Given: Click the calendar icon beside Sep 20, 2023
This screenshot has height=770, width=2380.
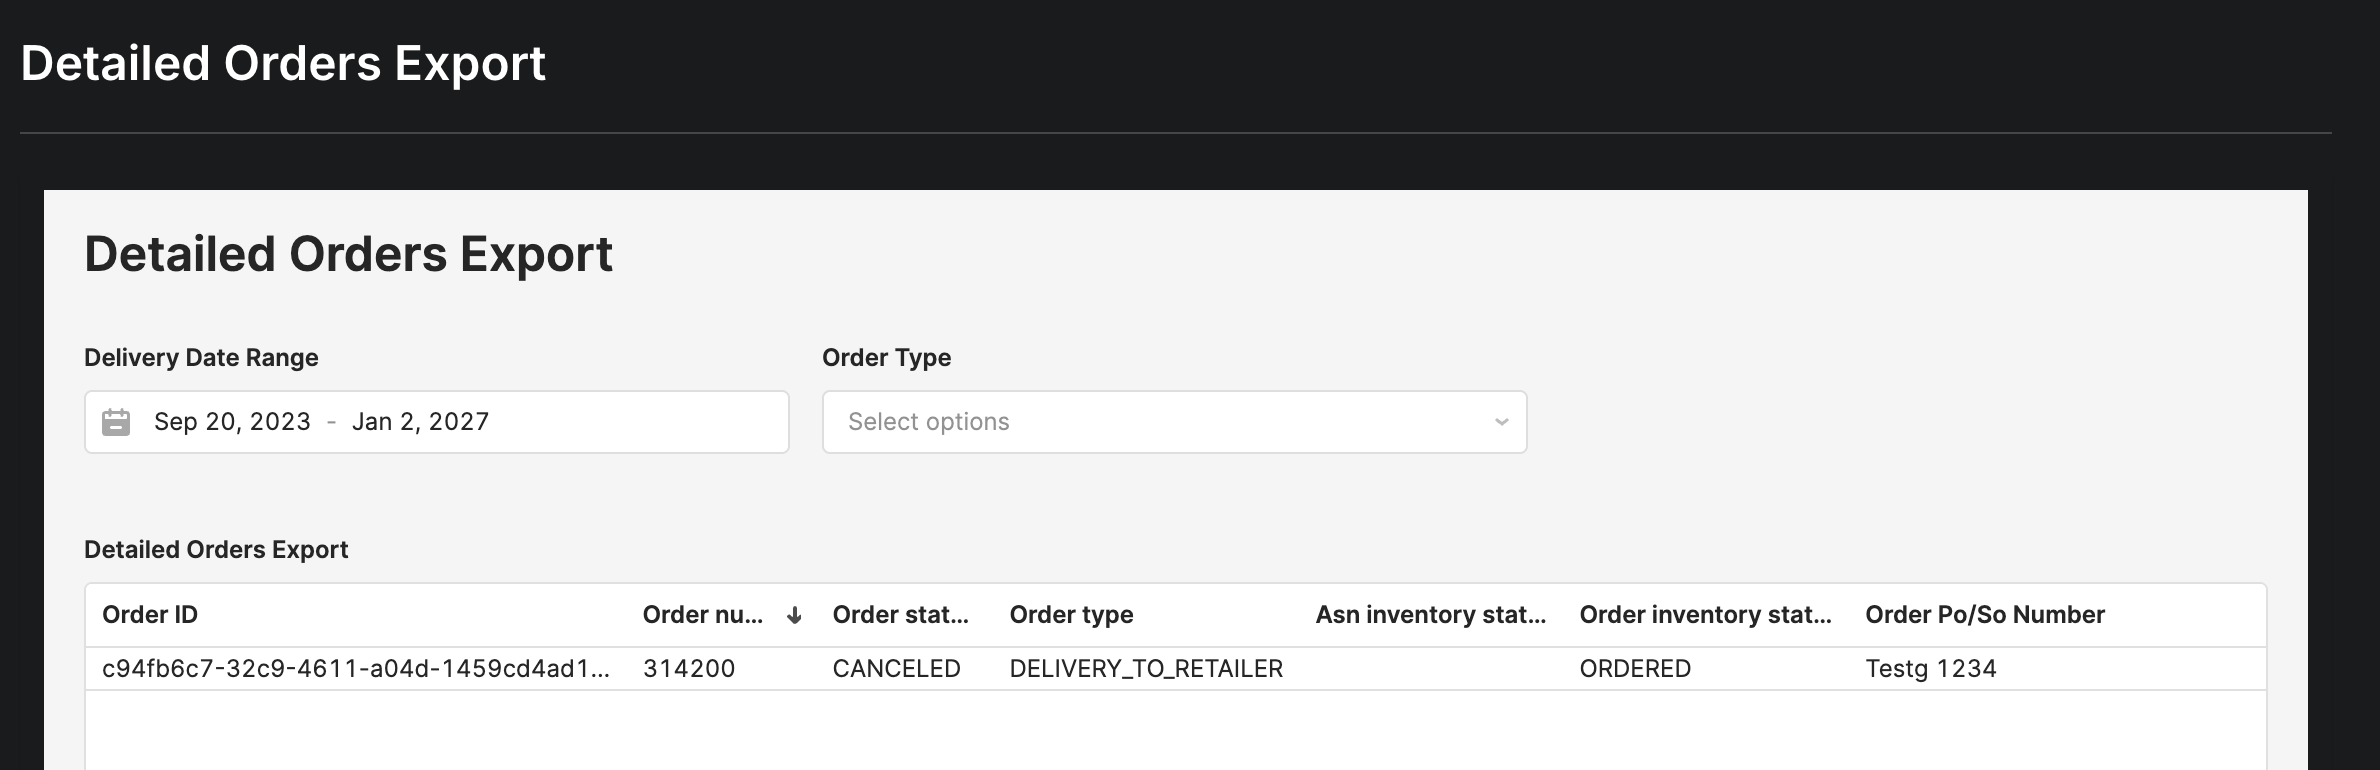Looking at the screenshot, I should (117, 421).
